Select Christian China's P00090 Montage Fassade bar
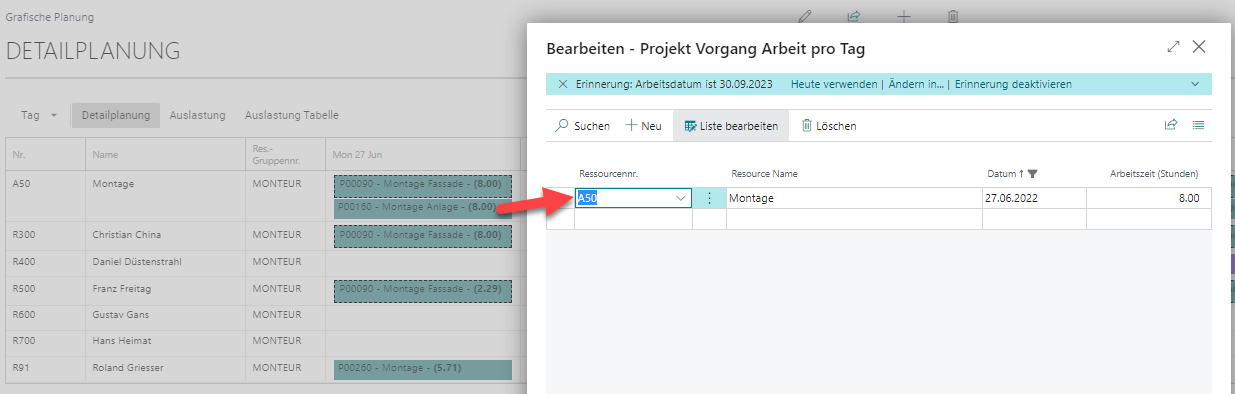The image size is (1235, 394). pos(422,235)
